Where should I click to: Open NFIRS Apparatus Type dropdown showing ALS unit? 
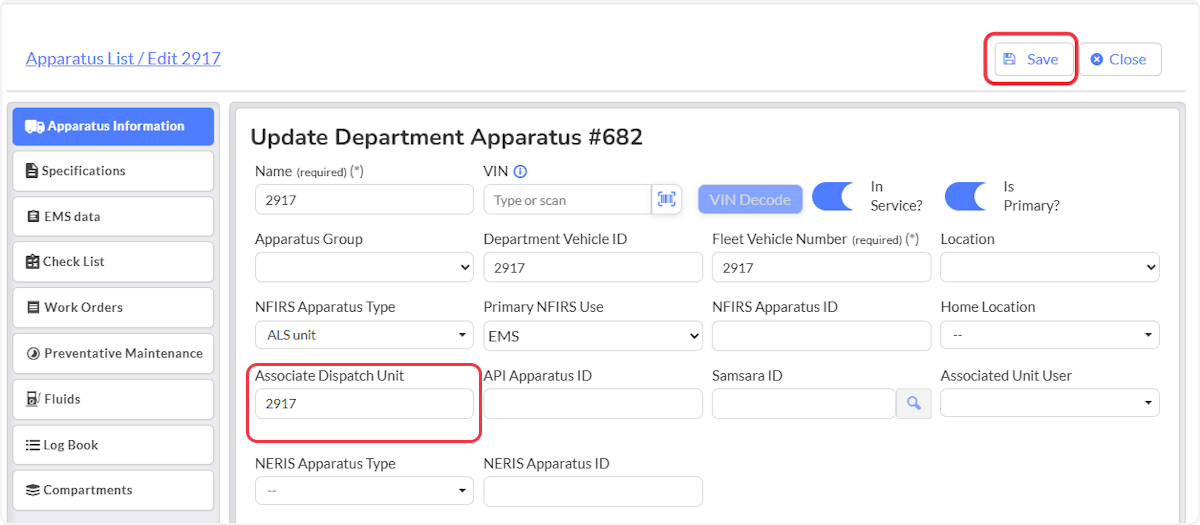click(364, 335)
